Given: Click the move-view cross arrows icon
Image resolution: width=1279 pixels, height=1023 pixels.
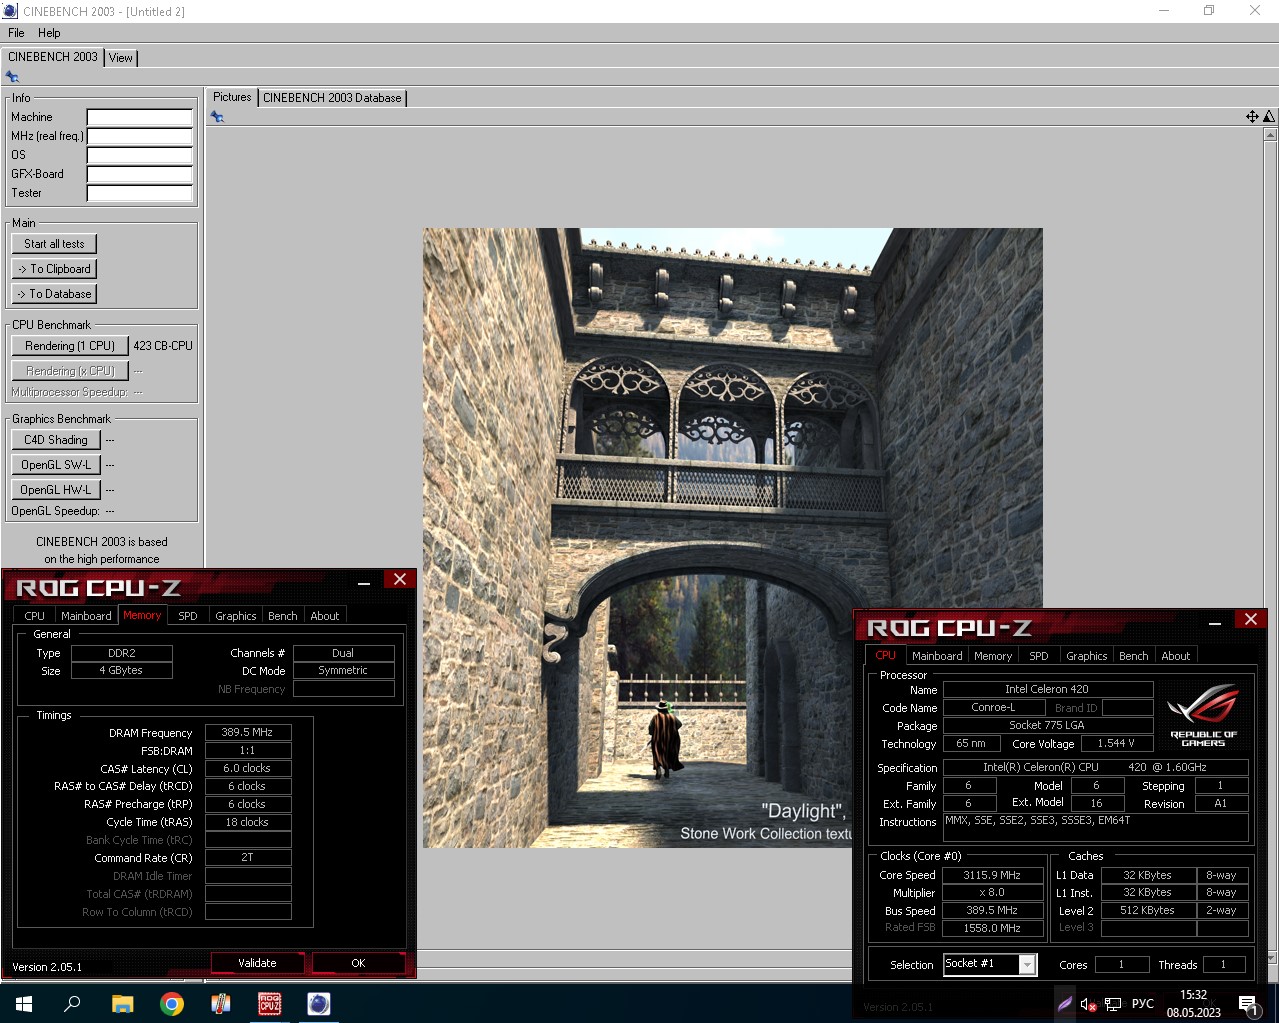Looking at the screenshot, I should tap(1252, 117).
